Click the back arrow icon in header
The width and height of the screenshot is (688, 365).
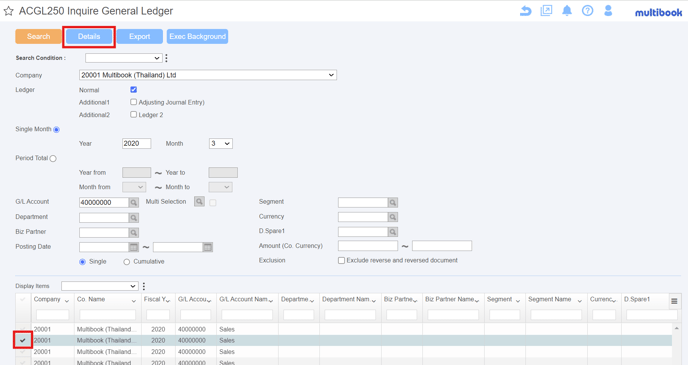tap(525, 11)
